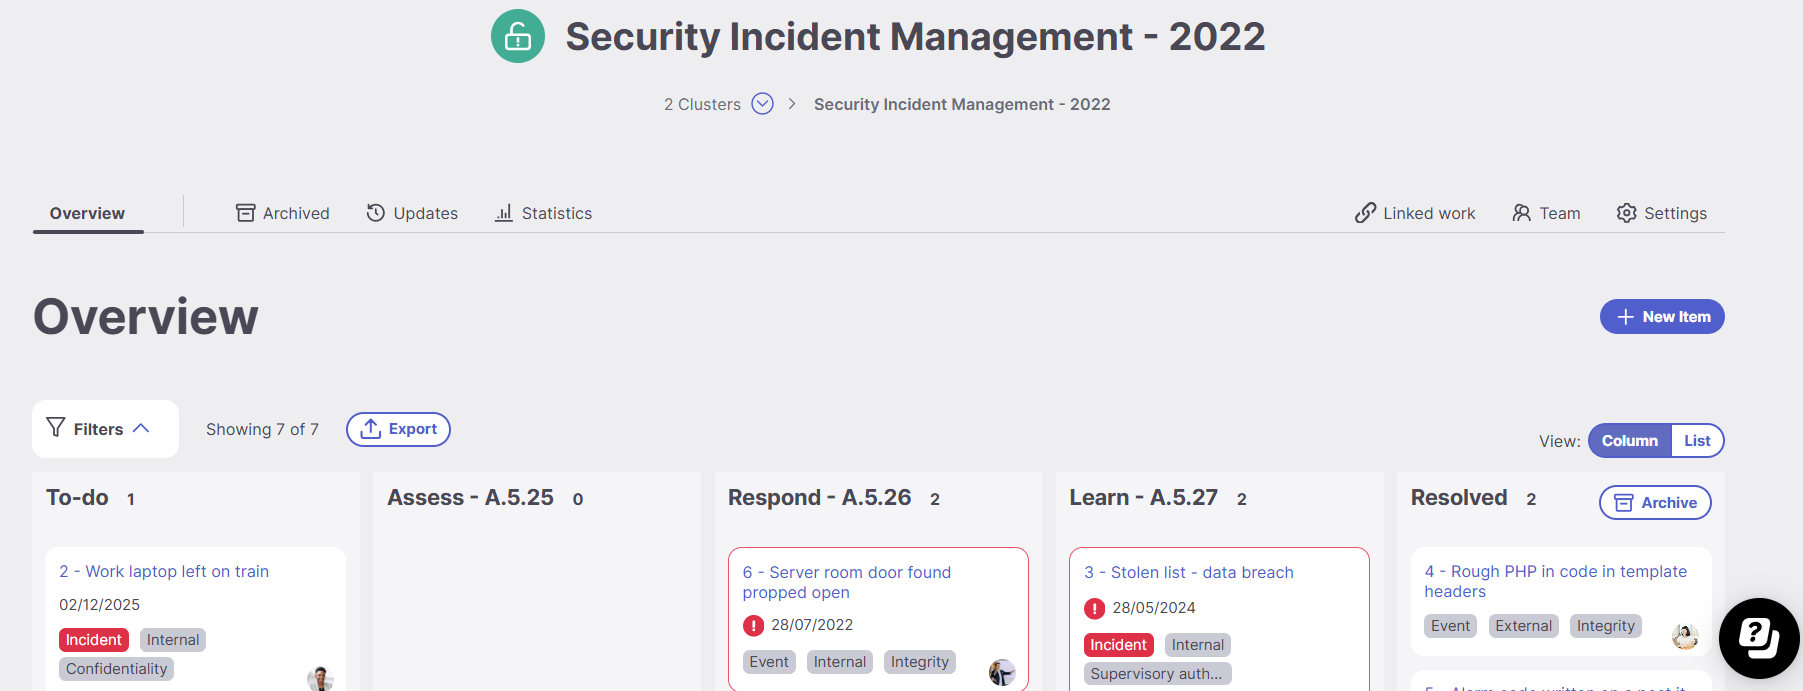Click the New Item button

(1662, 317)
